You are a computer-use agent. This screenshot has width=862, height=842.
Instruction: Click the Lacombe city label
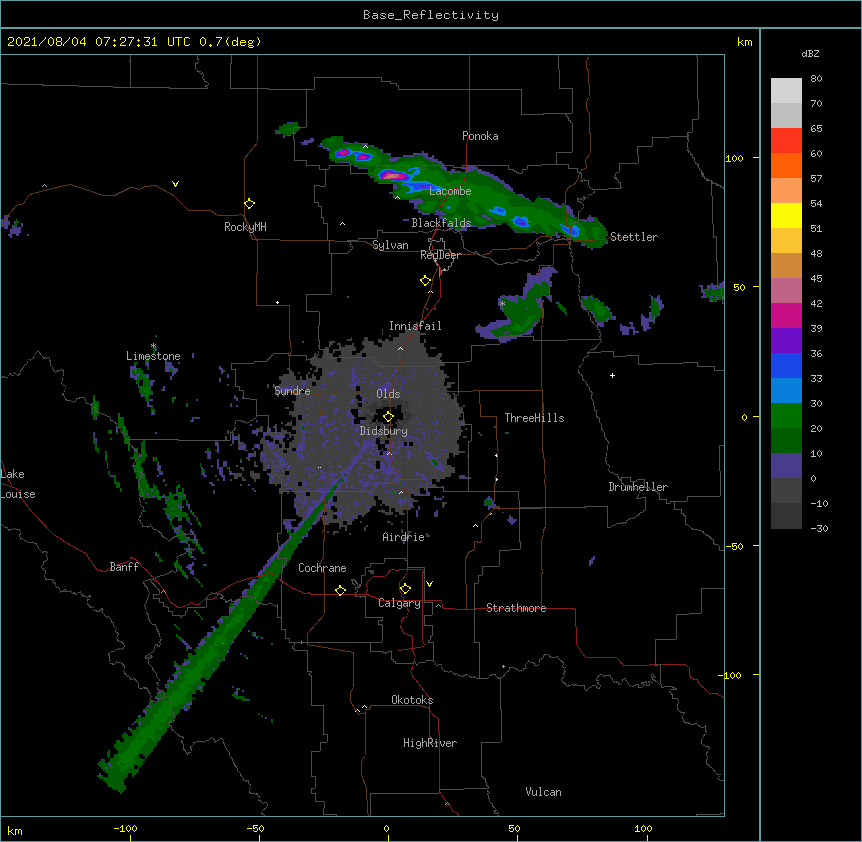pos(450,191)
